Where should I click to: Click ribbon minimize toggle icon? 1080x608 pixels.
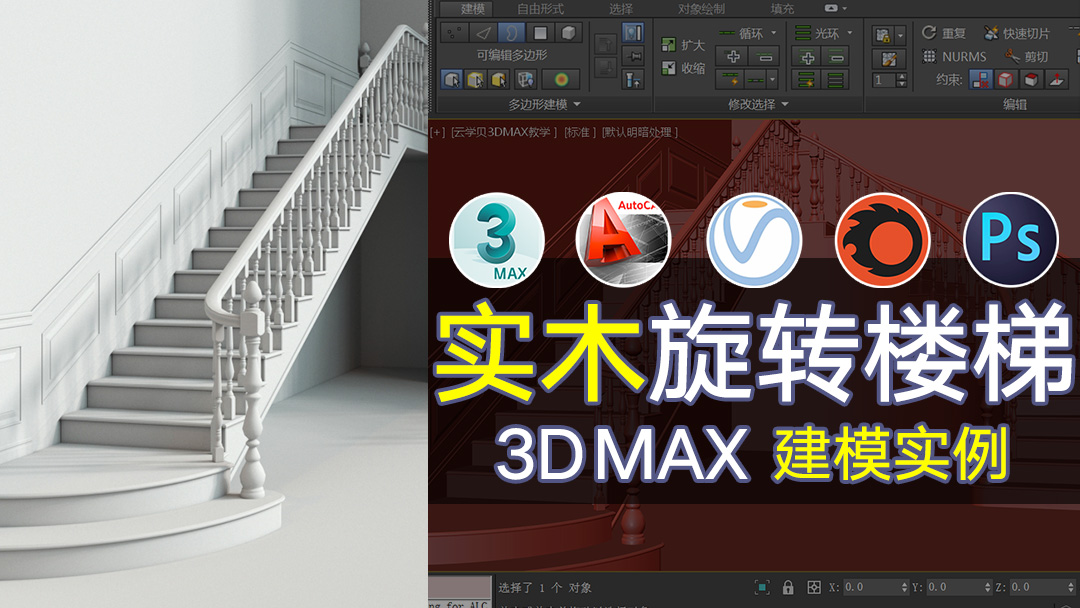pos(831,8)
